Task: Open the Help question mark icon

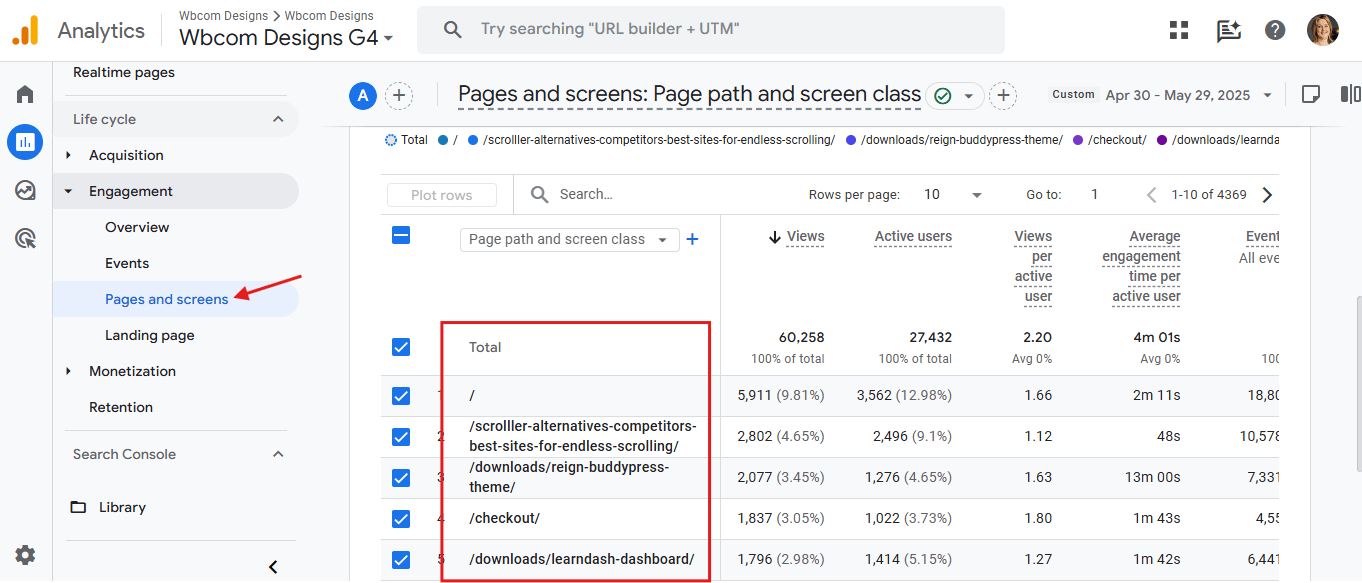Action: [1274, 29]
